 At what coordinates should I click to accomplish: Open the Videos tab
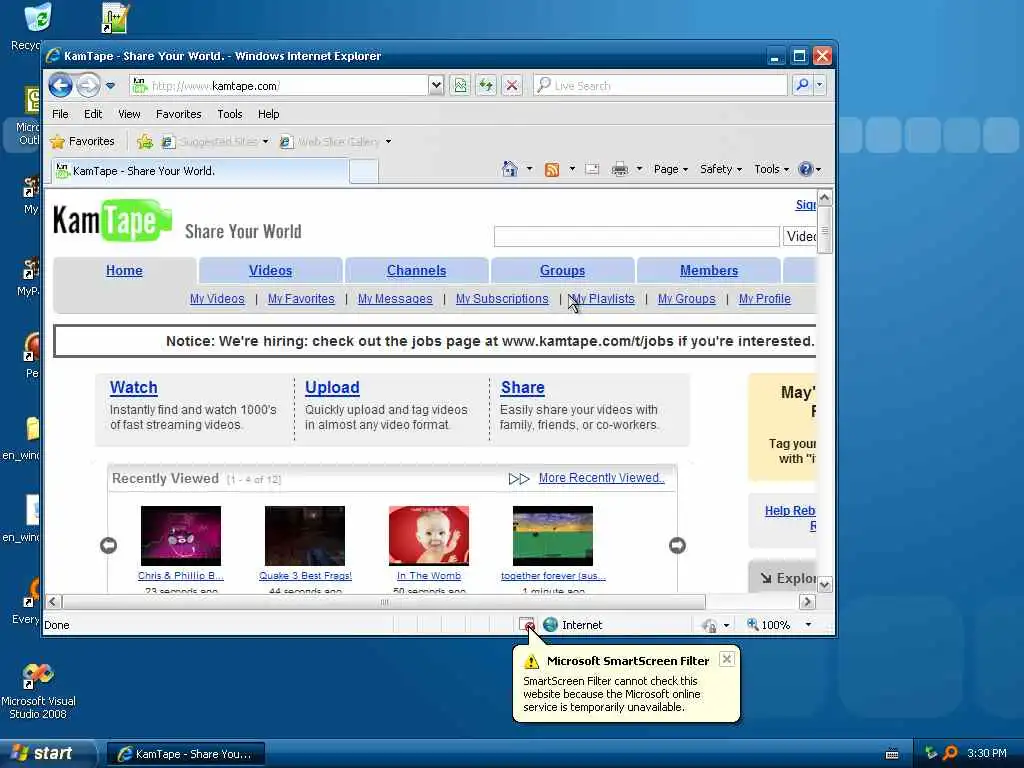(270, 270)
